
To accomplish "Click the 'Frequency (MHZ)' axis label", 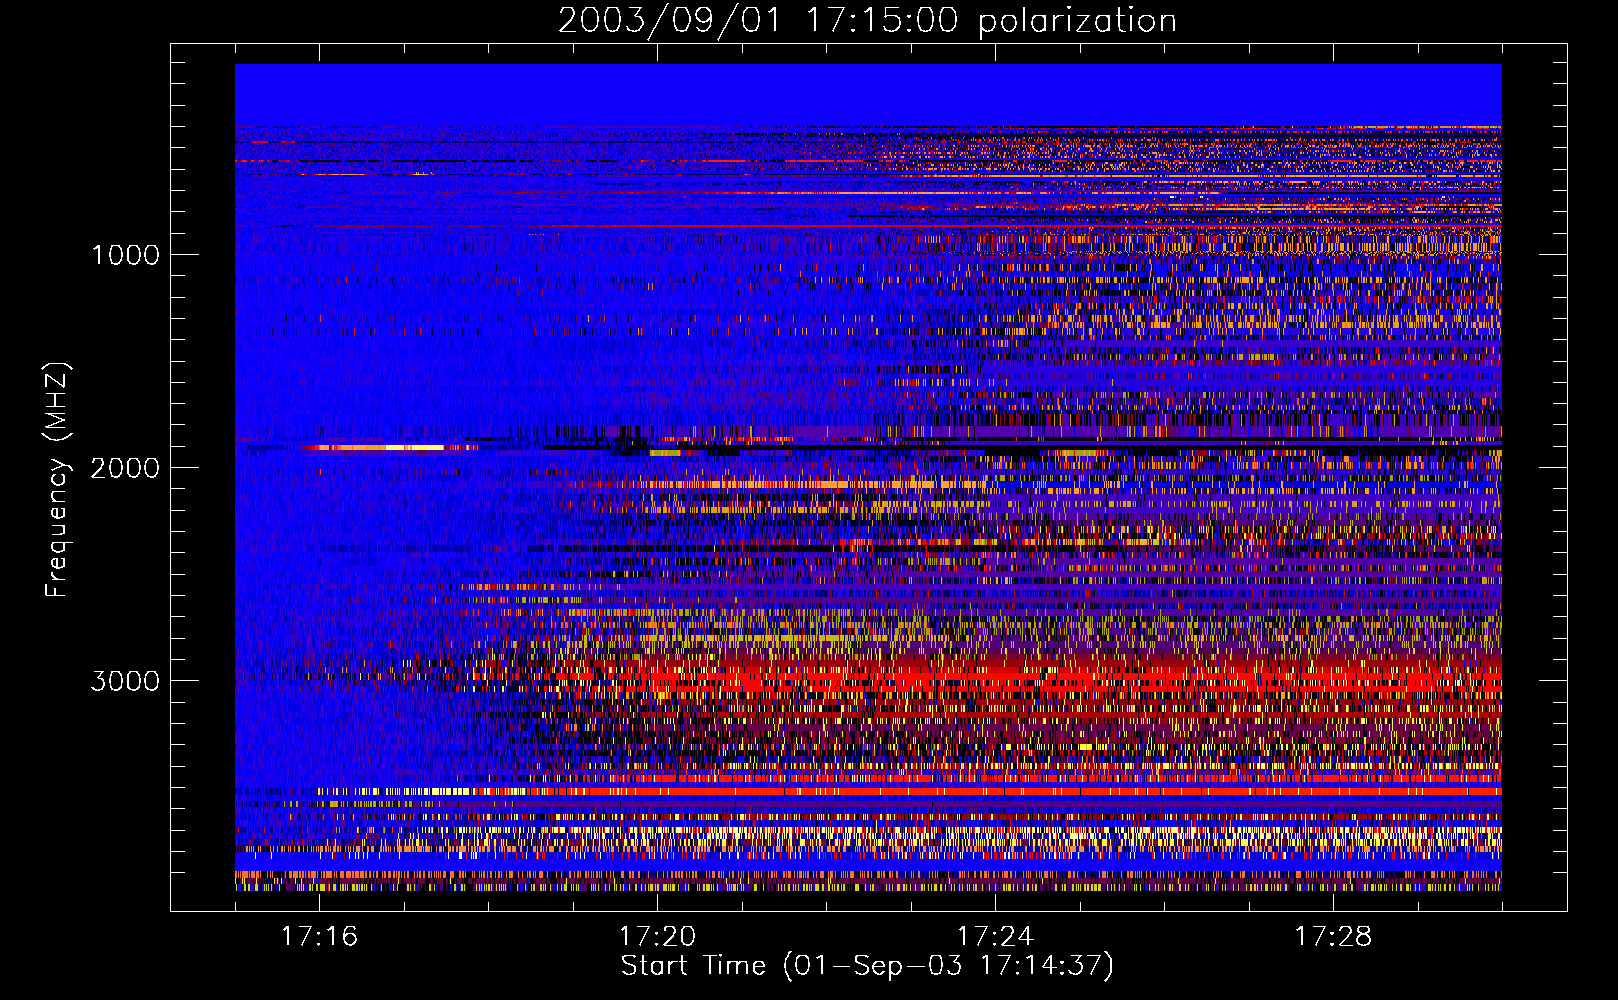I will click(58, 479).
